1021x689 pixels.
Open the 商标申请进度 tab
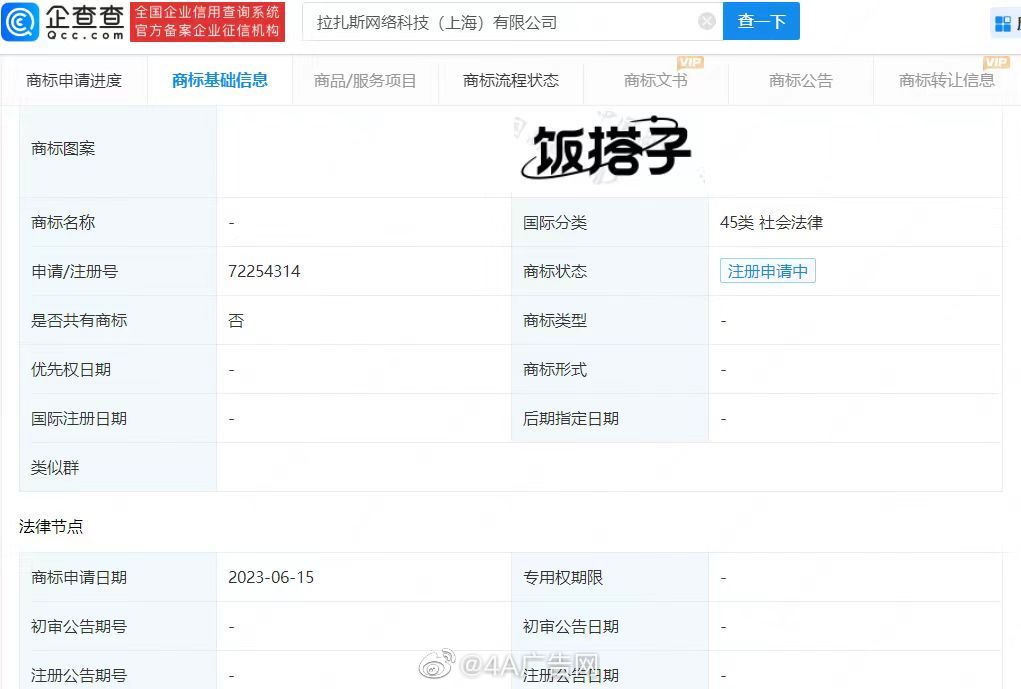tap(74, 81)
